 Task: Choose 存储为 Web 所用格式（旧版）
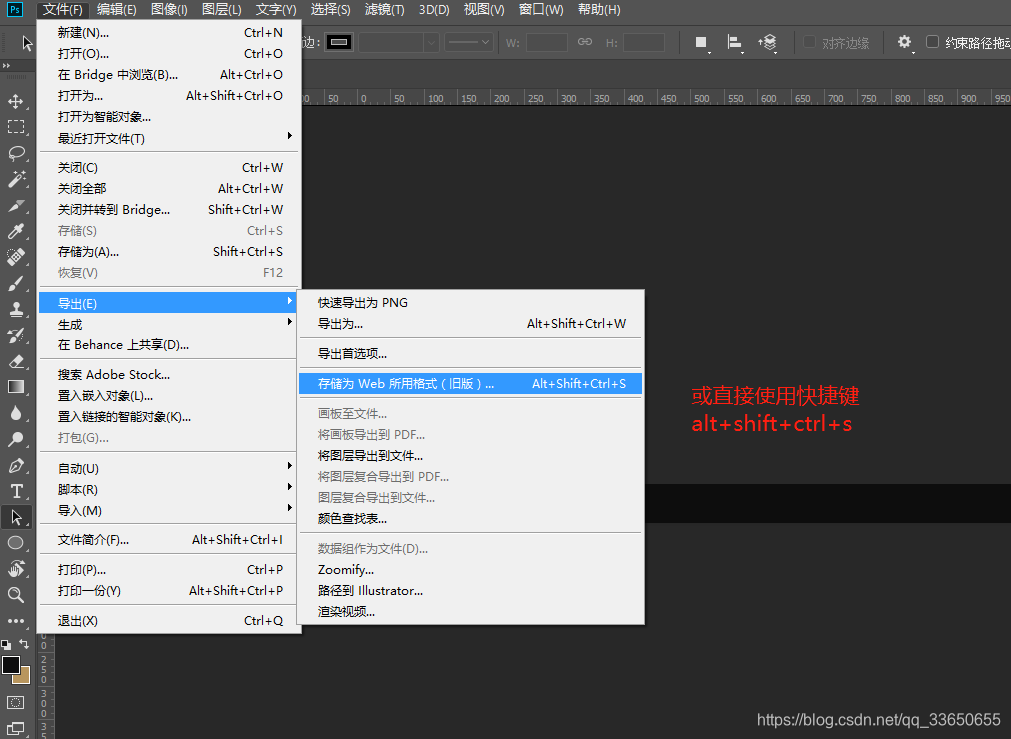point(471,384)
